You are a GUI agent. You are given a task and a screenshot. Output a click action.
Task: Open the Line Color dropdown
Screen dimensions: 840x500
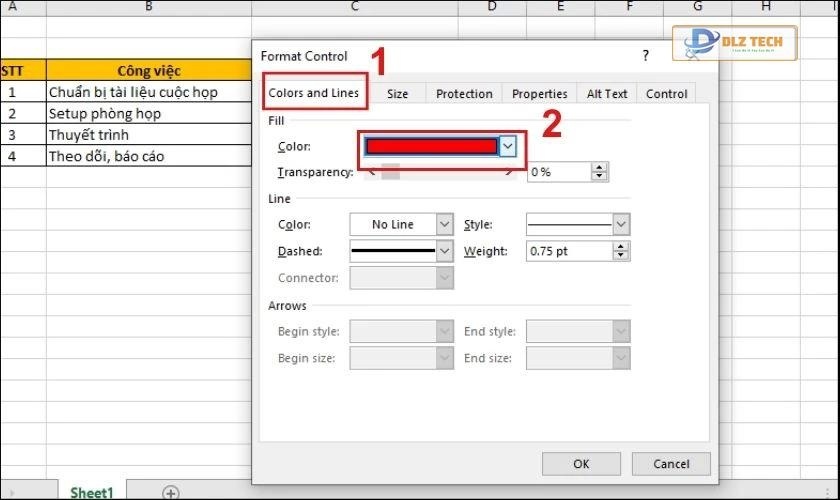(x=401, y=225)
